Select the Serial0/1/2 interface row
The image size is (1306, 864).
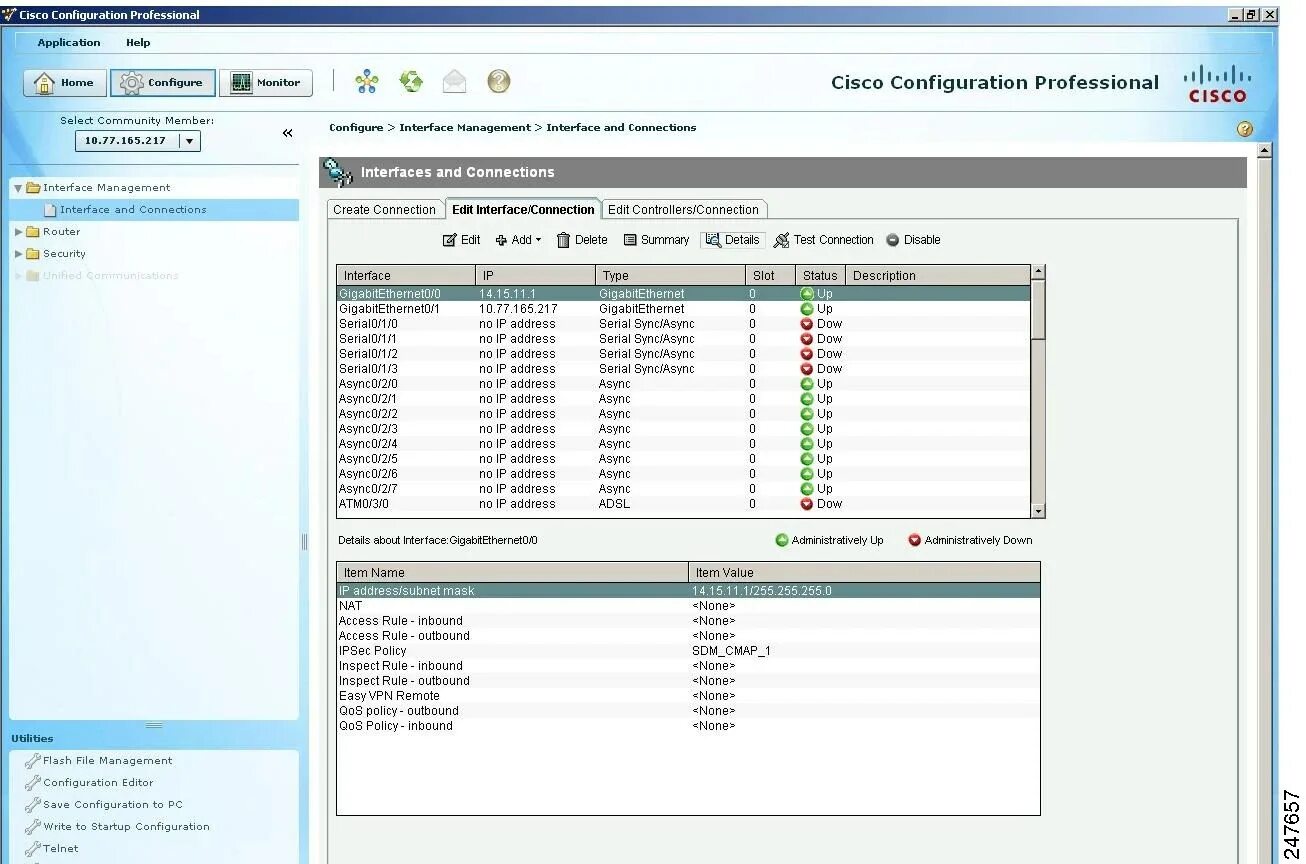point(683,354)
